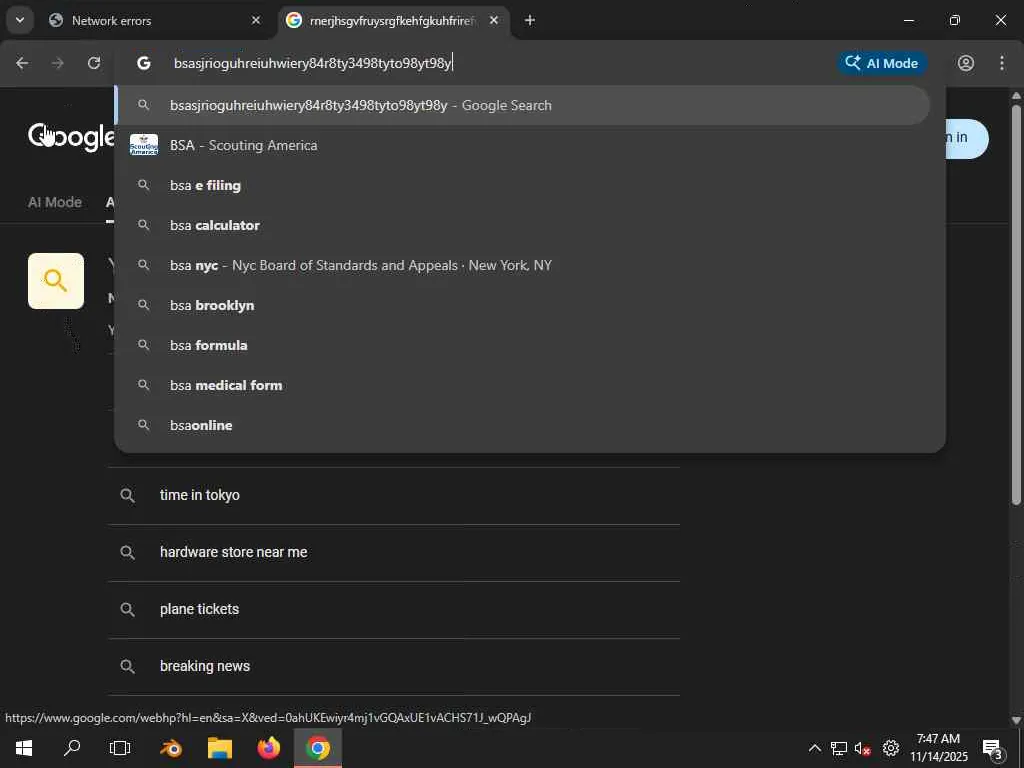Search for time in tokyo
This screenshot has height=768, width=1024.
tap(394, 496)
